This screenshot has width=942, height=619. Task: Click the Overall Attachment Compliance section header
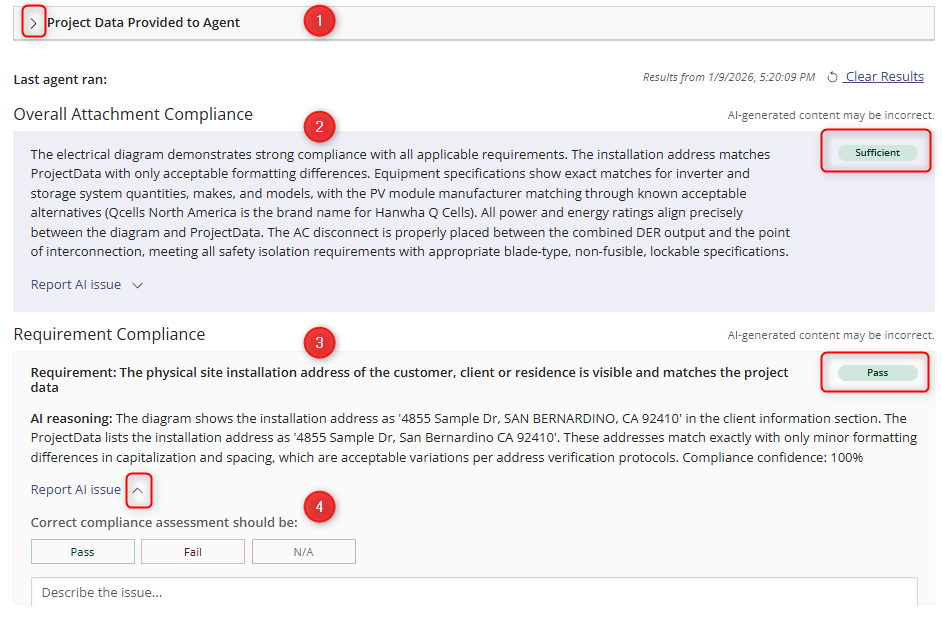pos(133,114)
